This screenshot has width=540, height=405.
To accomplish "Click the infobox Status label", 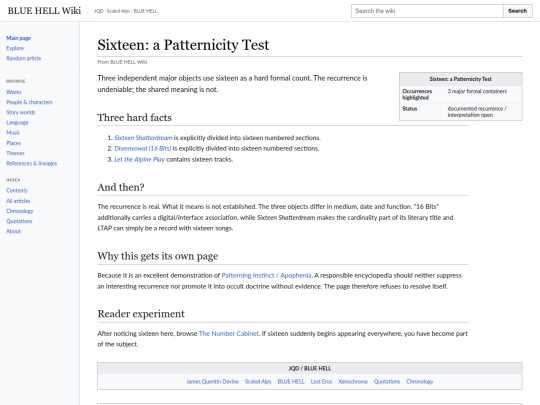I will (x=410, y=109).
